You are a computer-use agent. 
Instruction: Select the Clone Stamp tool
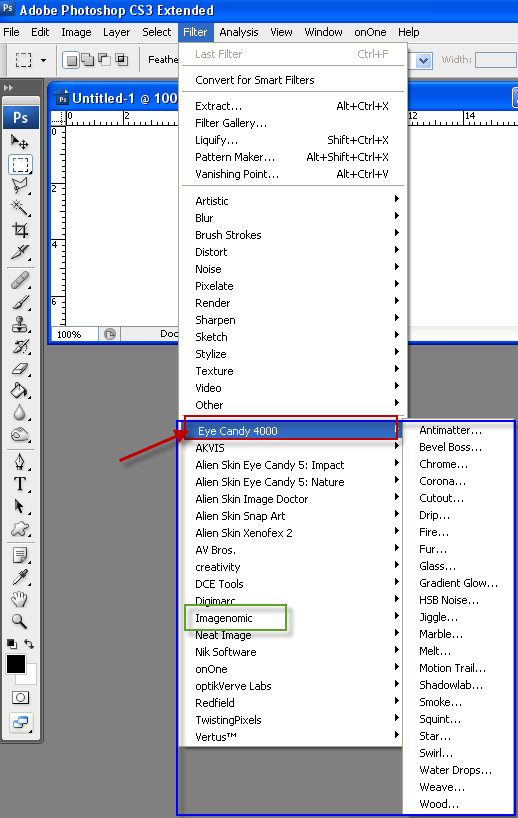[20, 324]
